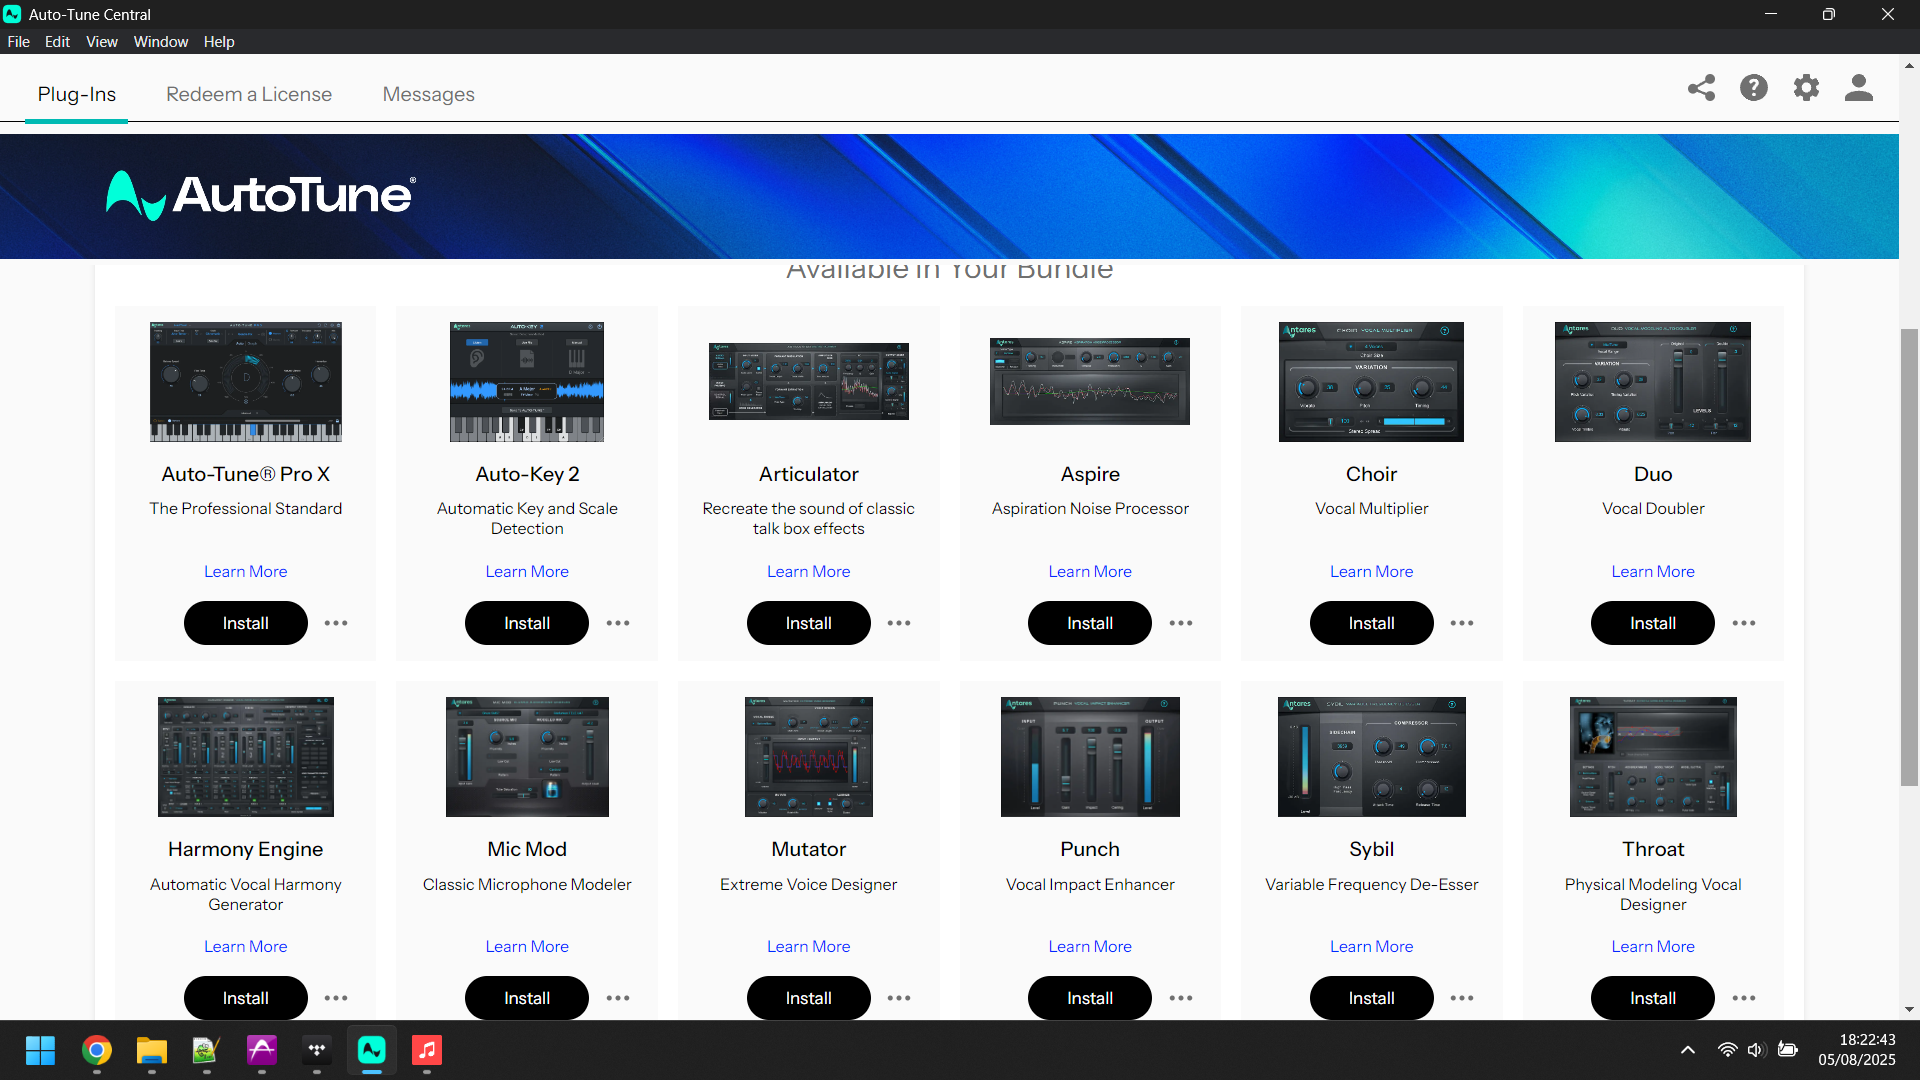
Task: Install Auto-Key 2 plug-in
Action: [x=527, y=623]
